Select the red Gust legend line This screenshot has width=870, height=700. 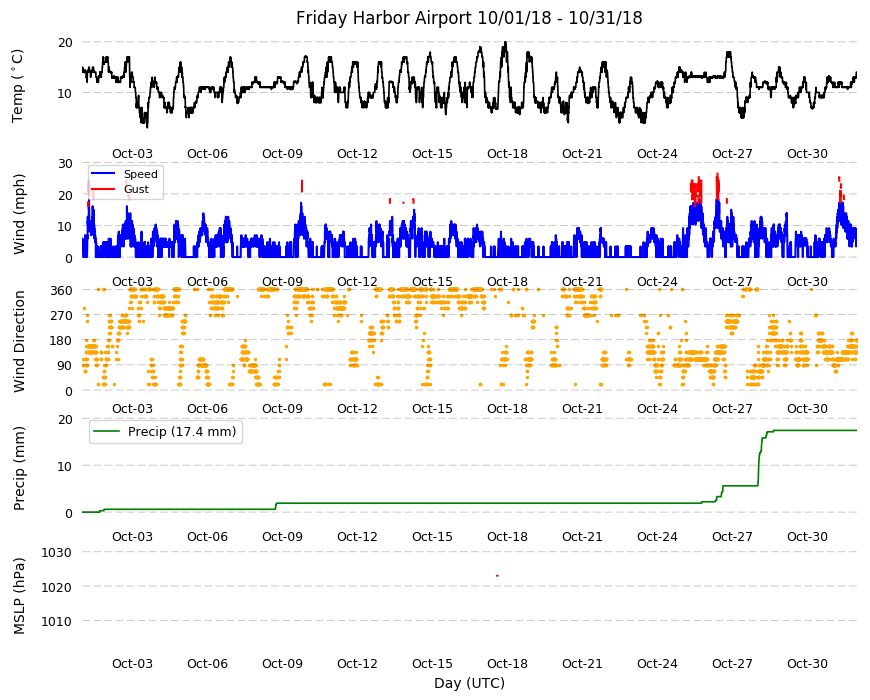tap(103, 190)
